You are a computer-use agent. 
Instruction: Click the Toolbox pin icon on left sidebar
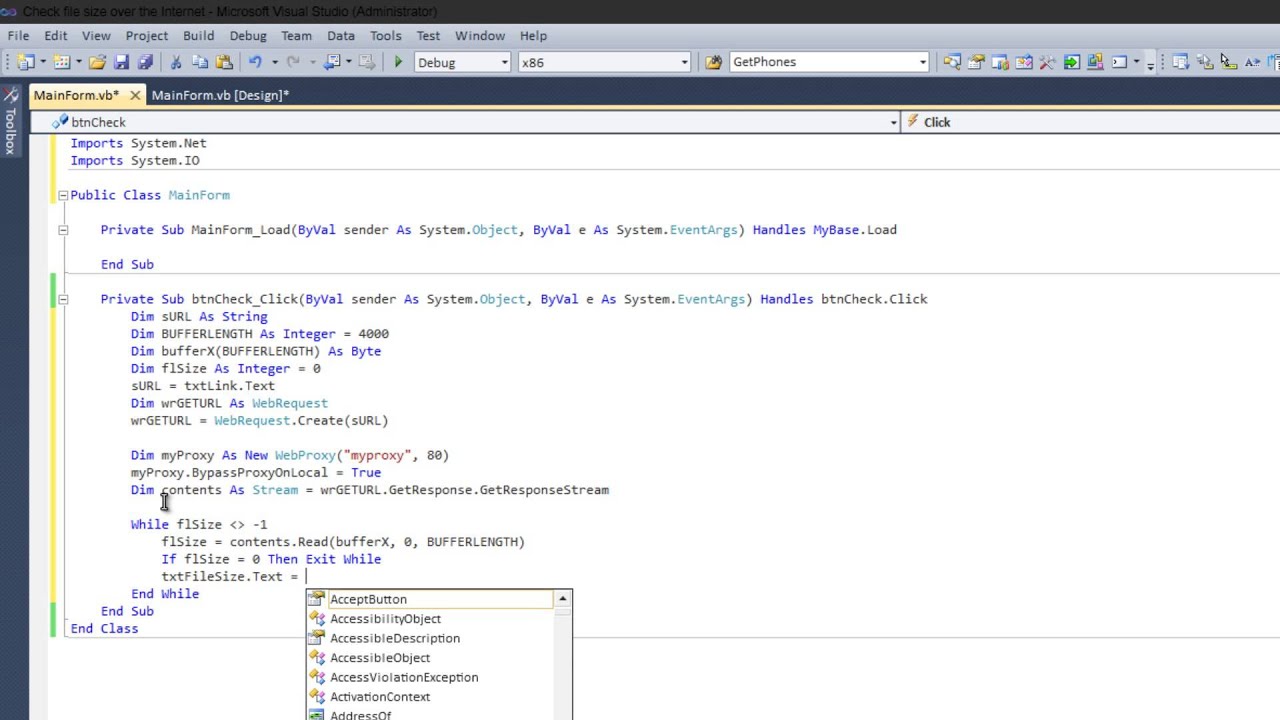(10, 95)
